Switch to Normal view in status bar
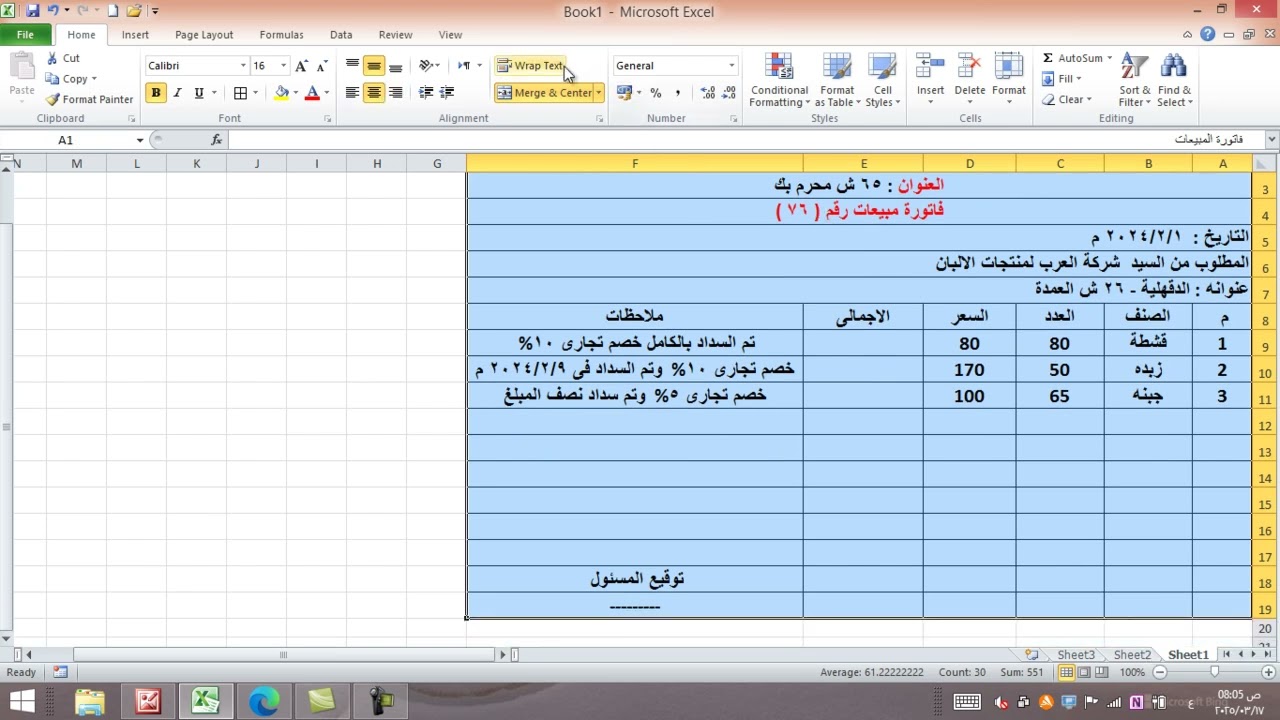1280x720 pixels. coord(1067,673)
